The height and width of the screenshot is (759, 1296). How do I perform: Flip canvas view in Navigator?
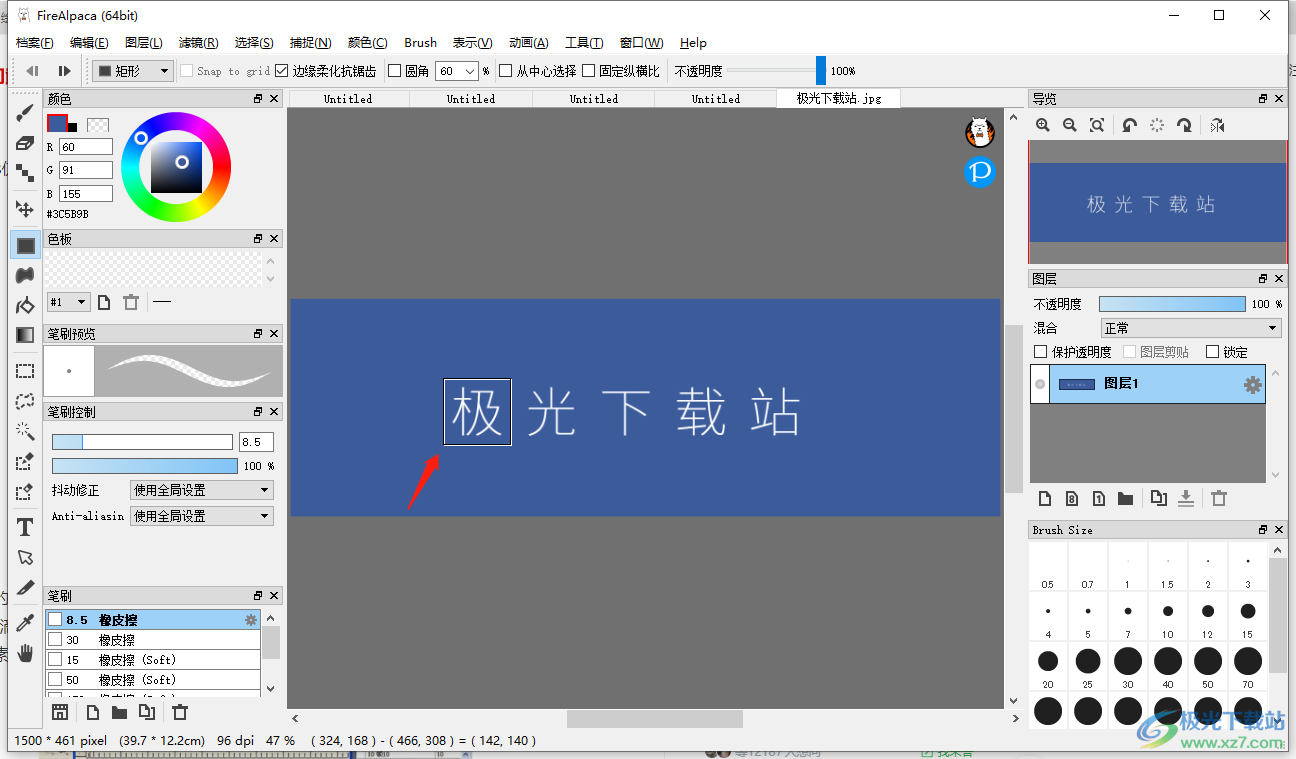pos(1217,125)
